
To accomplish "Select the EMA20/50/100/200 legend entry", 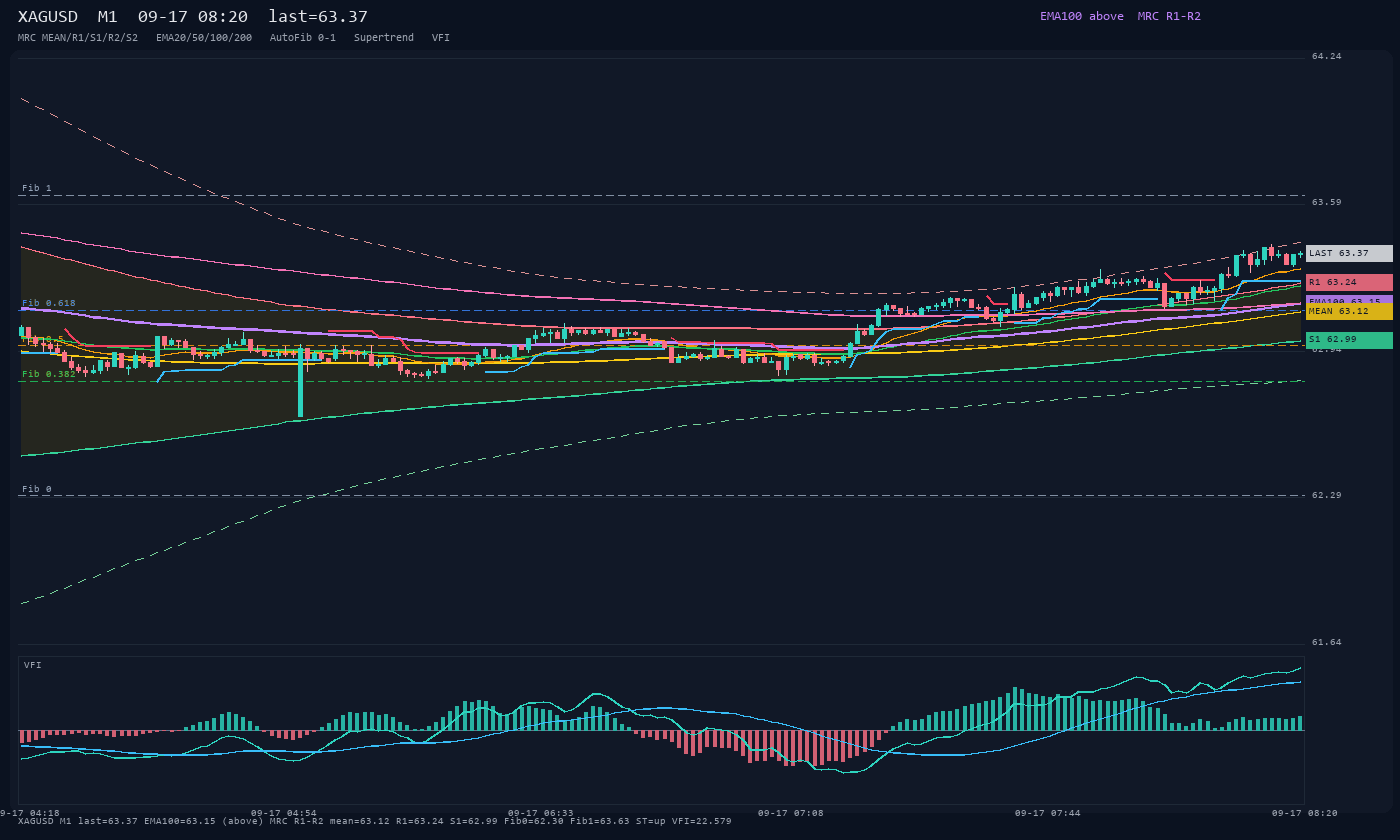I will [x=204, y=38].
